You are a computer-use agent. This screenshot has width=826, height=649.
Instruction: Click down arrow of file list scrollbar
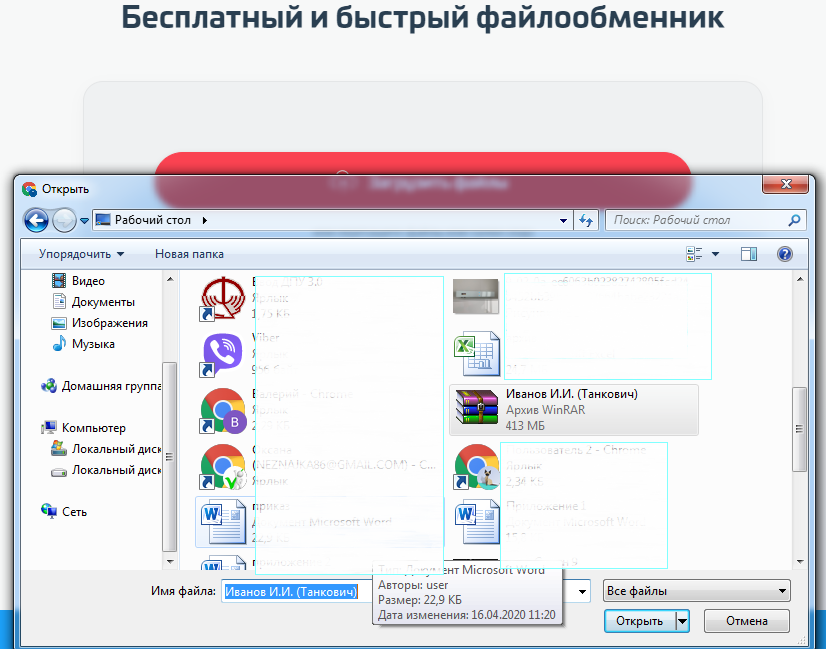pyautogui.click(x=800, y=562)
